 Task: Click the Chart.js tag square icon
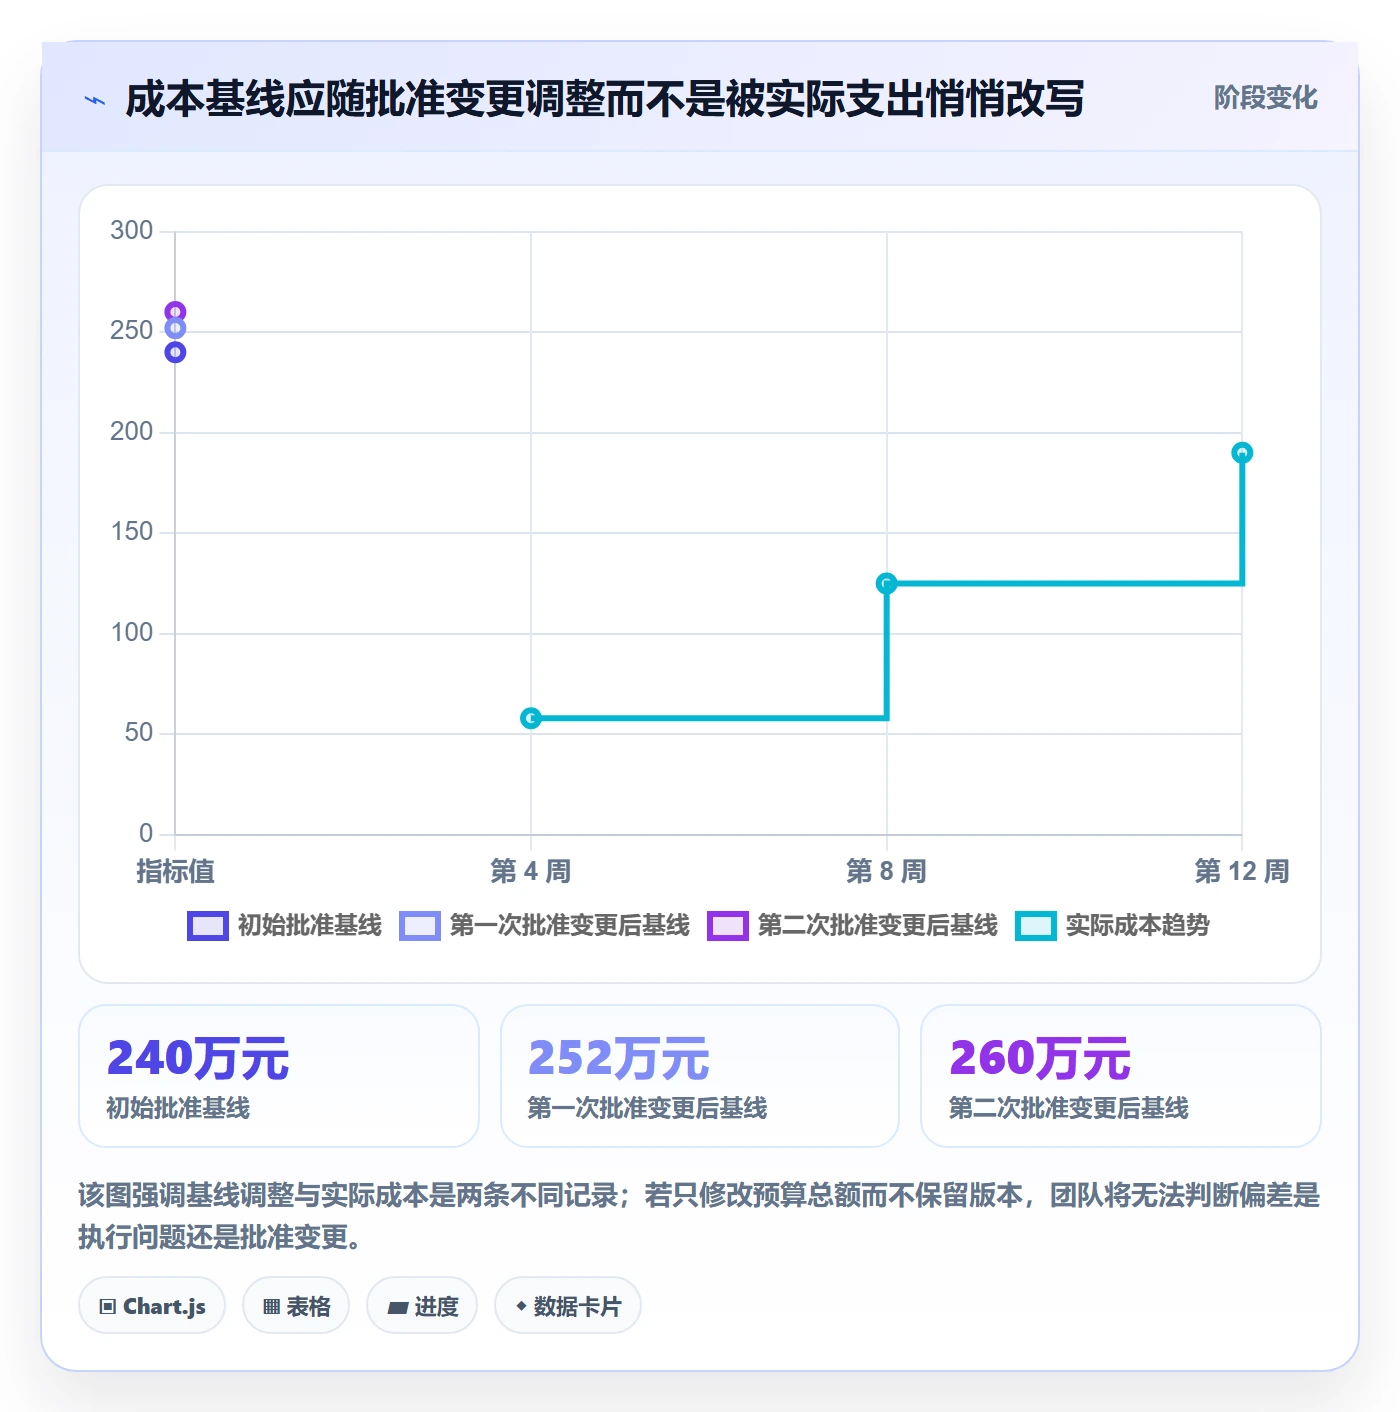pyautogui.click(x=108, y=1307)
